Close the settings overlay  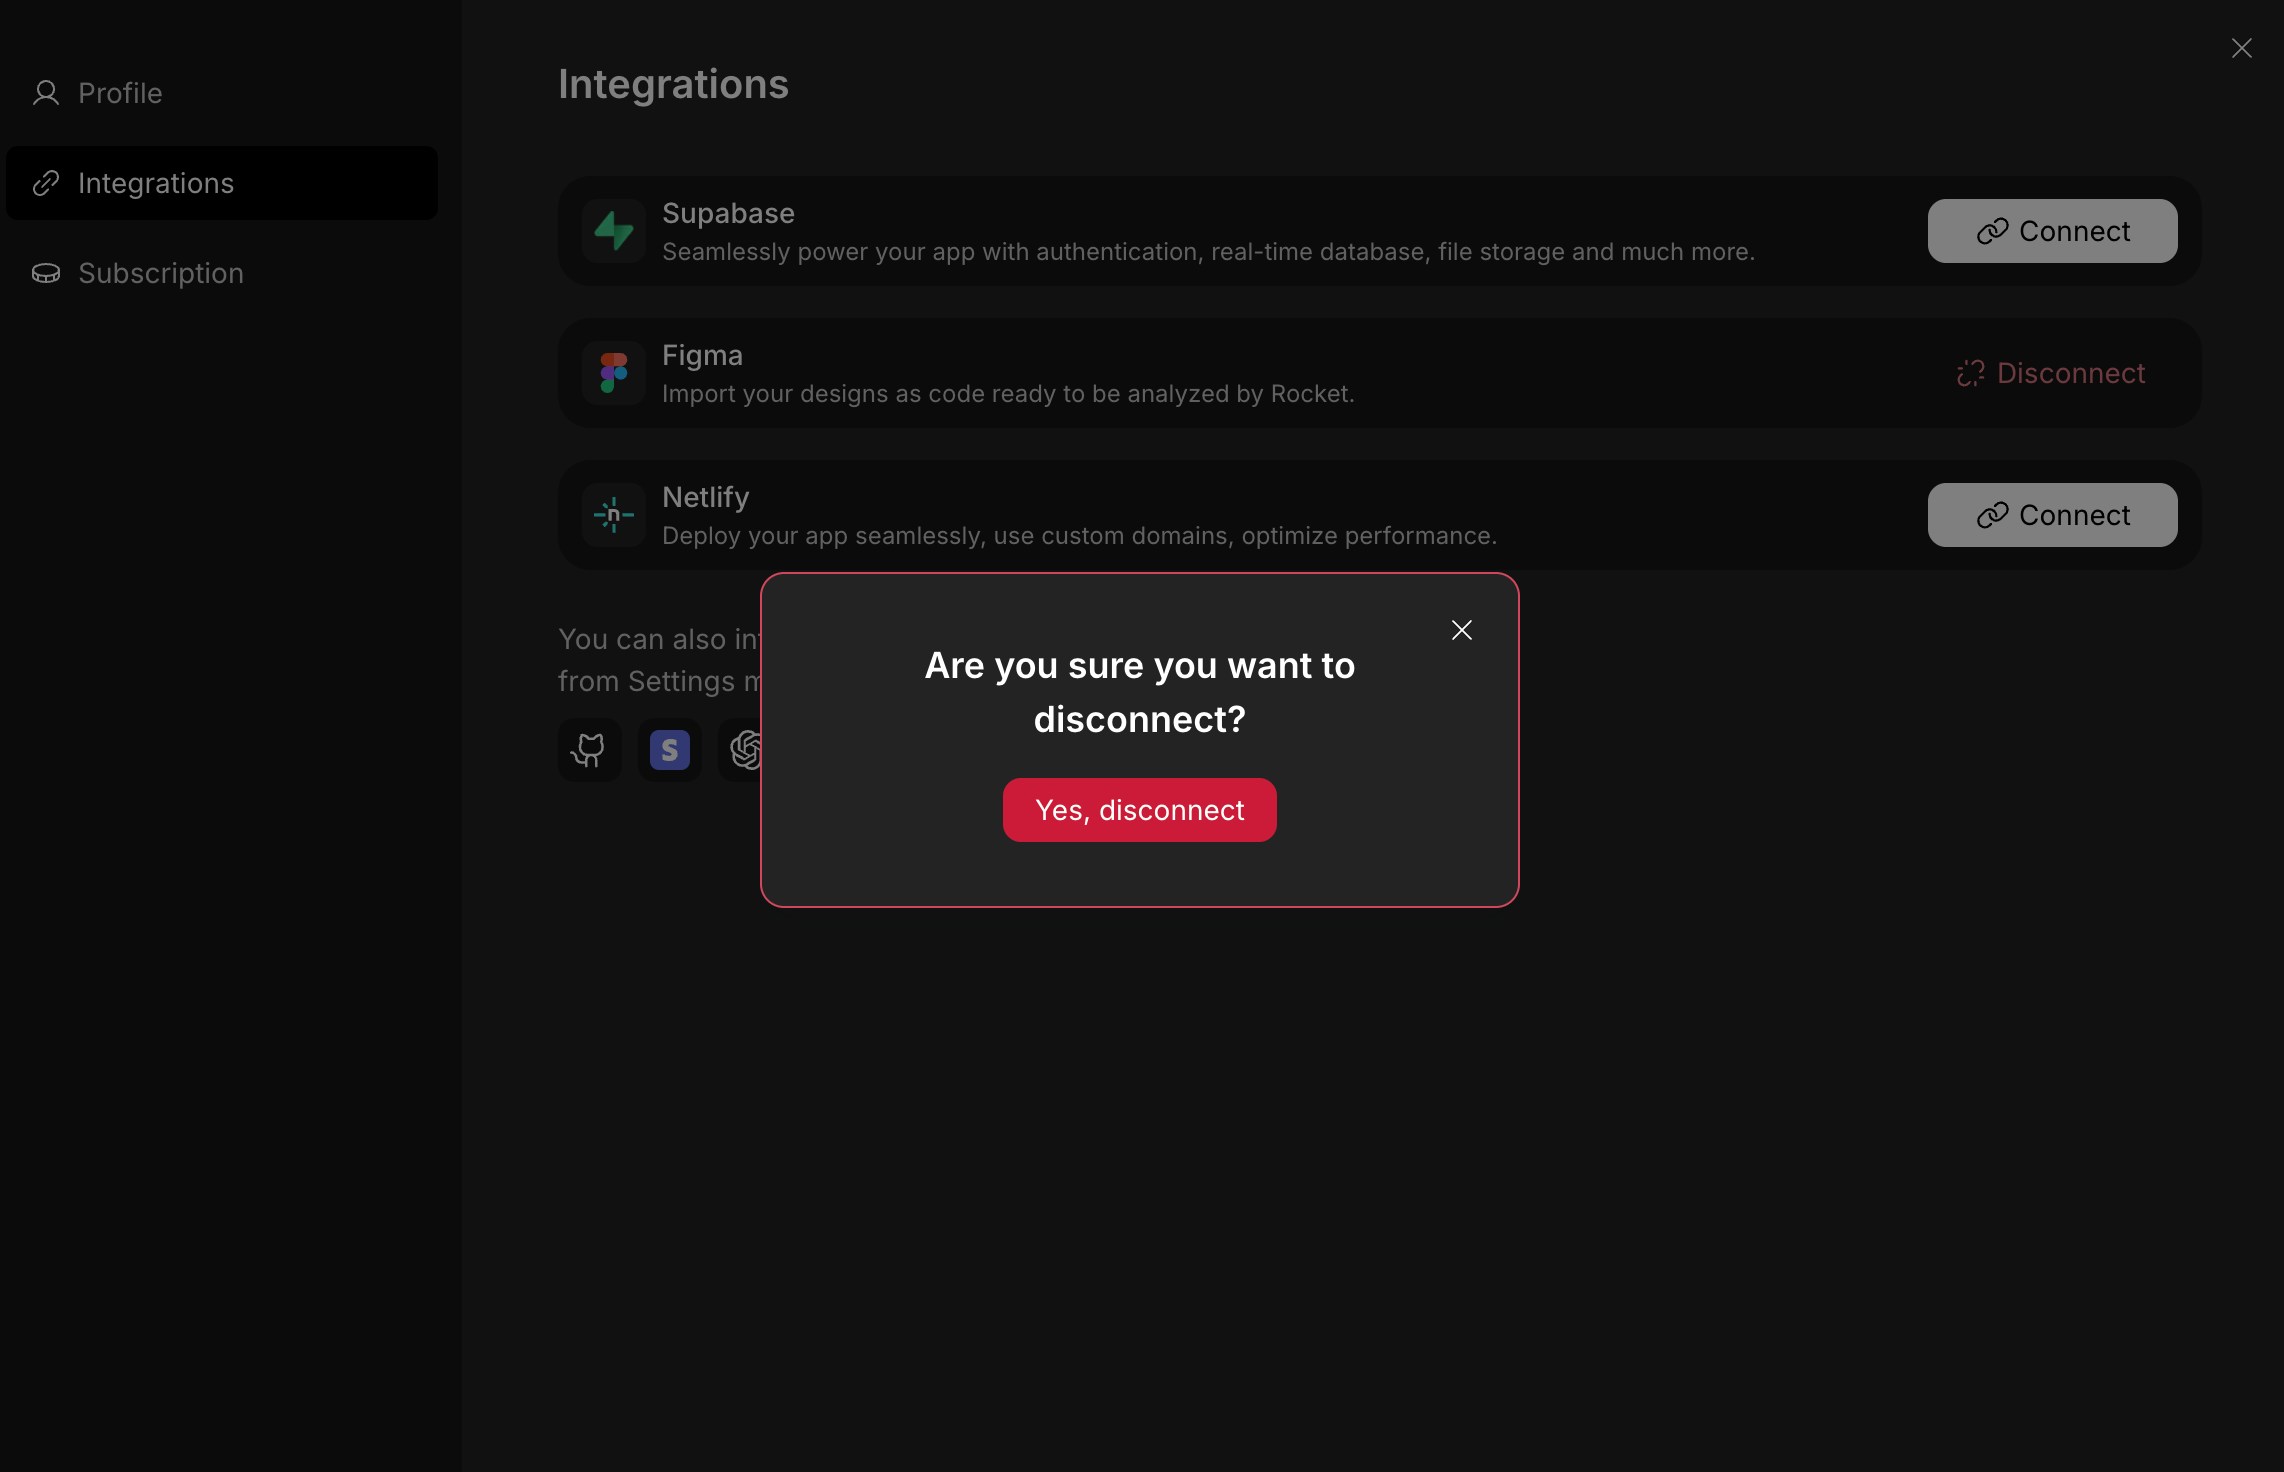[x=2243, y=47]
